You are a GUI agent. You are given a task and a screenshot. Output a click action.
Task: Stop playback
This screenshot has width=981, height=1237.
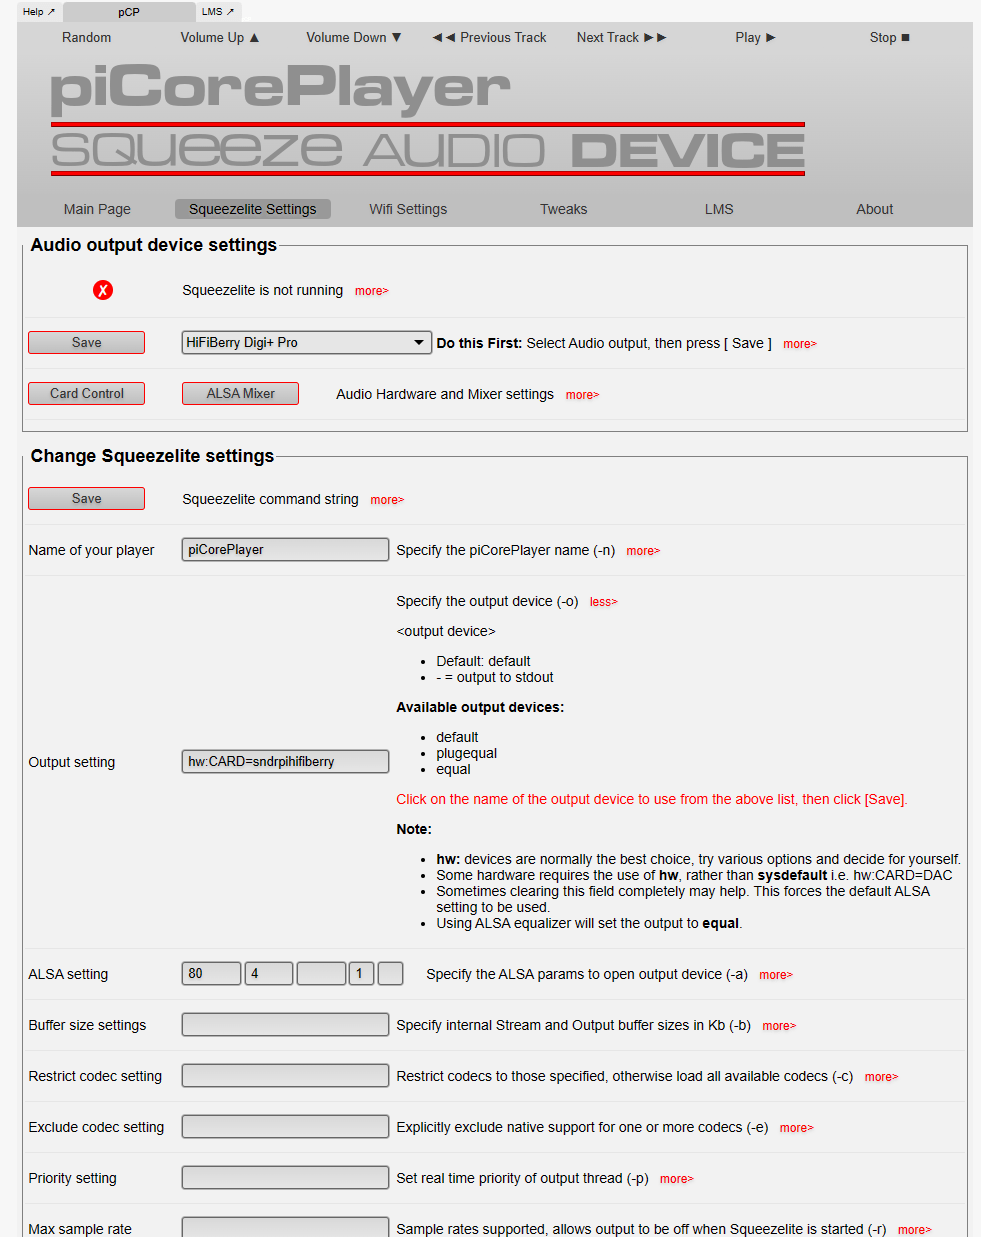889,37
